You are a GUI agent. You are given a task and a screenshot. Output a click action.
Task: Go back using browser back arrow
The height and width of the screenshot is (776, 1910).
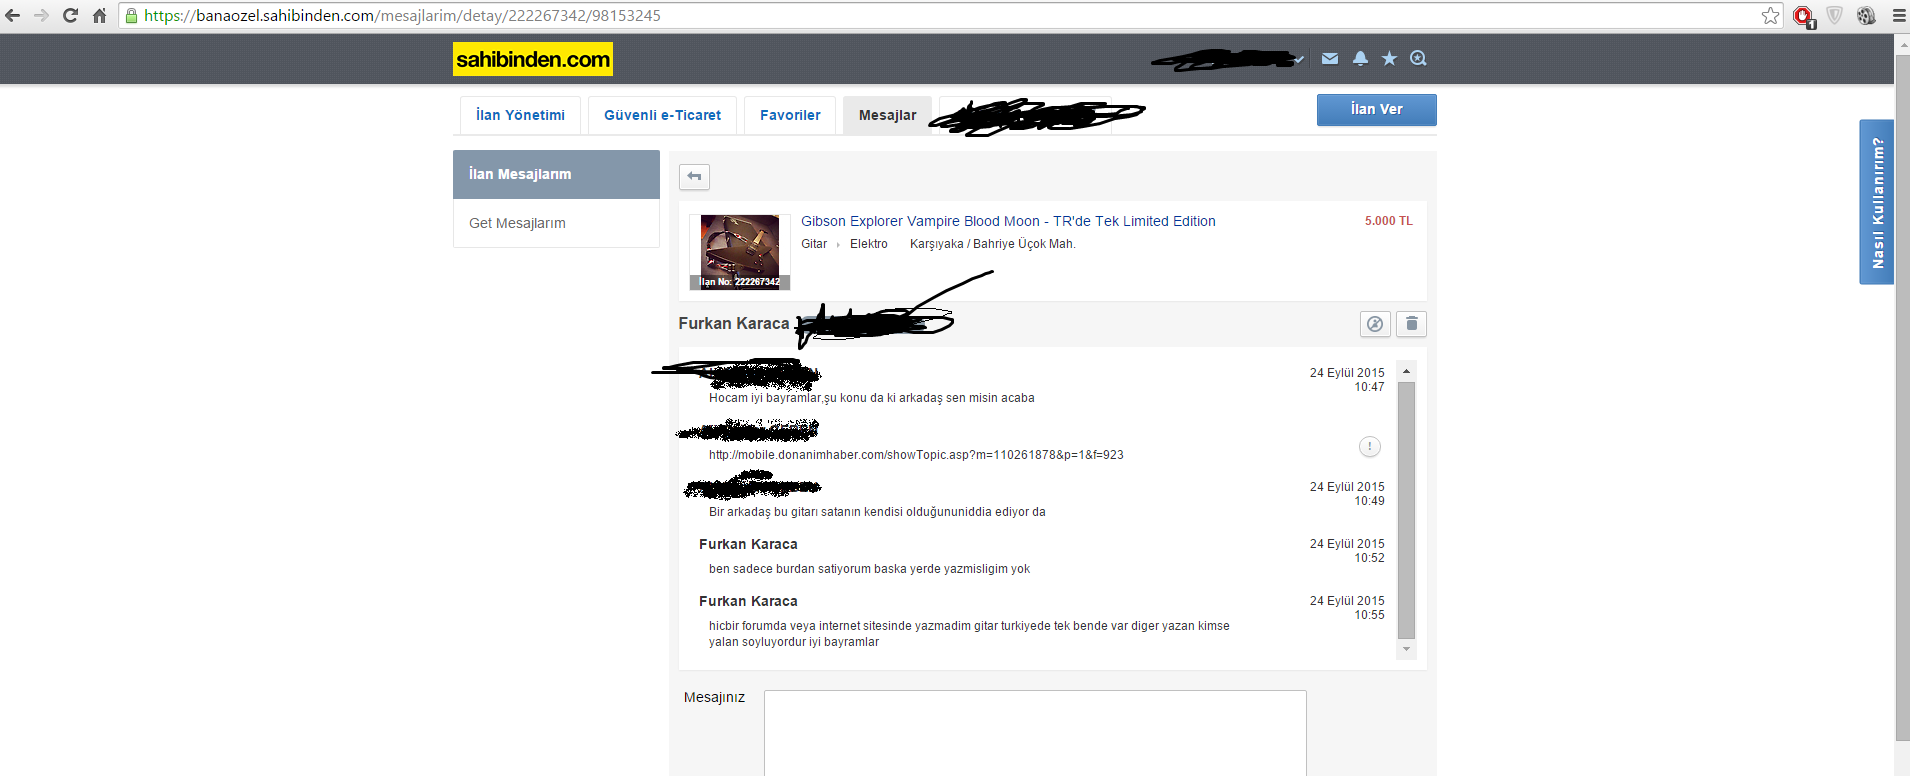tap(13, 15)
